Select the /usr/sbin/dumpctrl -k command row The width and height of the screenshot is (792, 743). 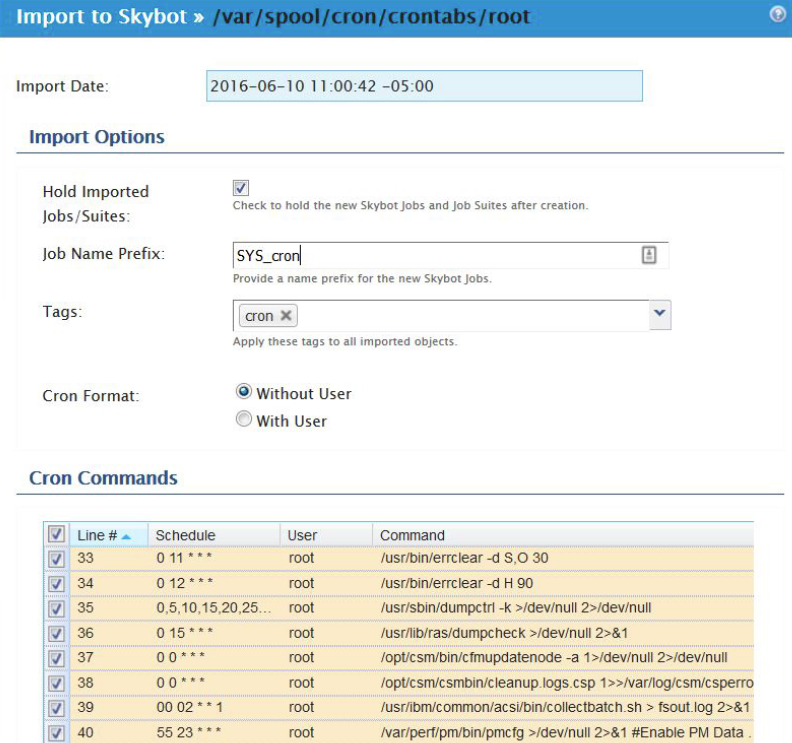[399, 608]
